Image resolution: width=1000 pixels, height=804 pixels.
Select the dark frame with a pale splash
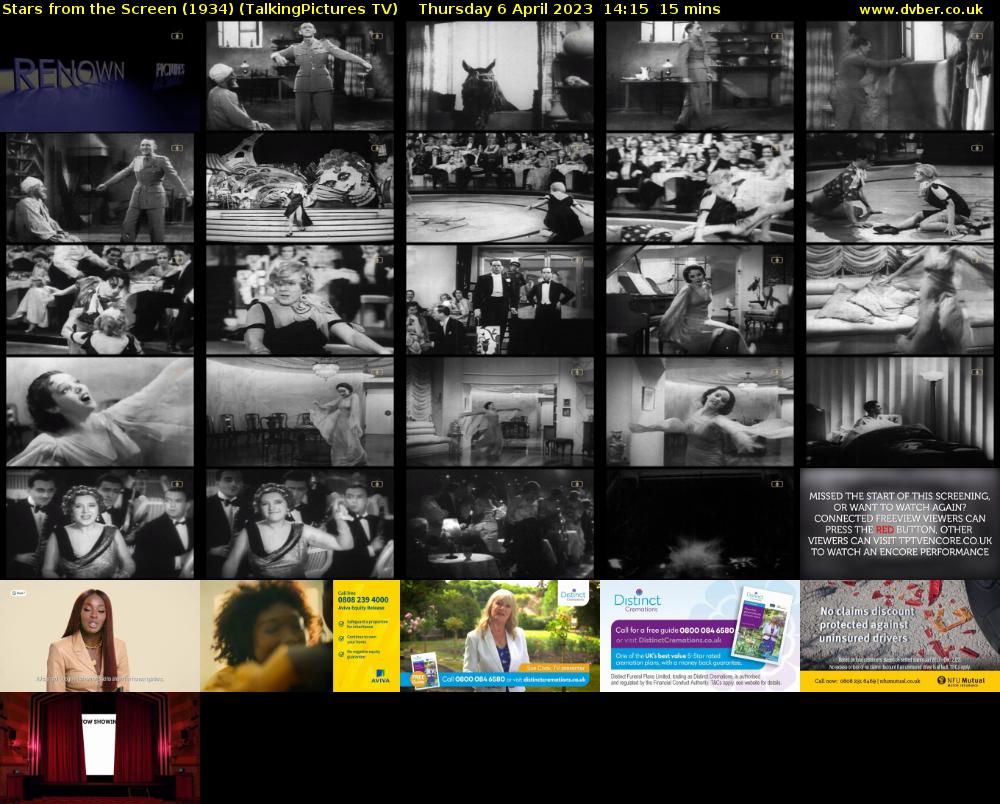point(700,523)
